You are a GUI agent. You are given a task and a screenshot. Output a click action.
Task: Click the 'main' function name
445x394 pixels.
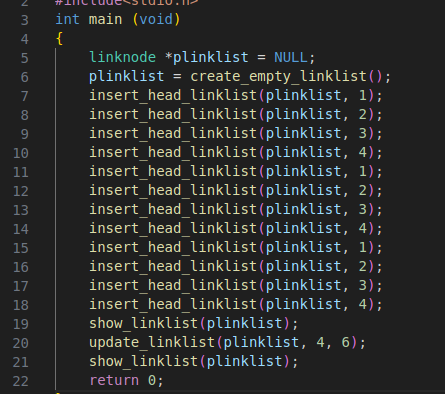(x=105, y=19)
